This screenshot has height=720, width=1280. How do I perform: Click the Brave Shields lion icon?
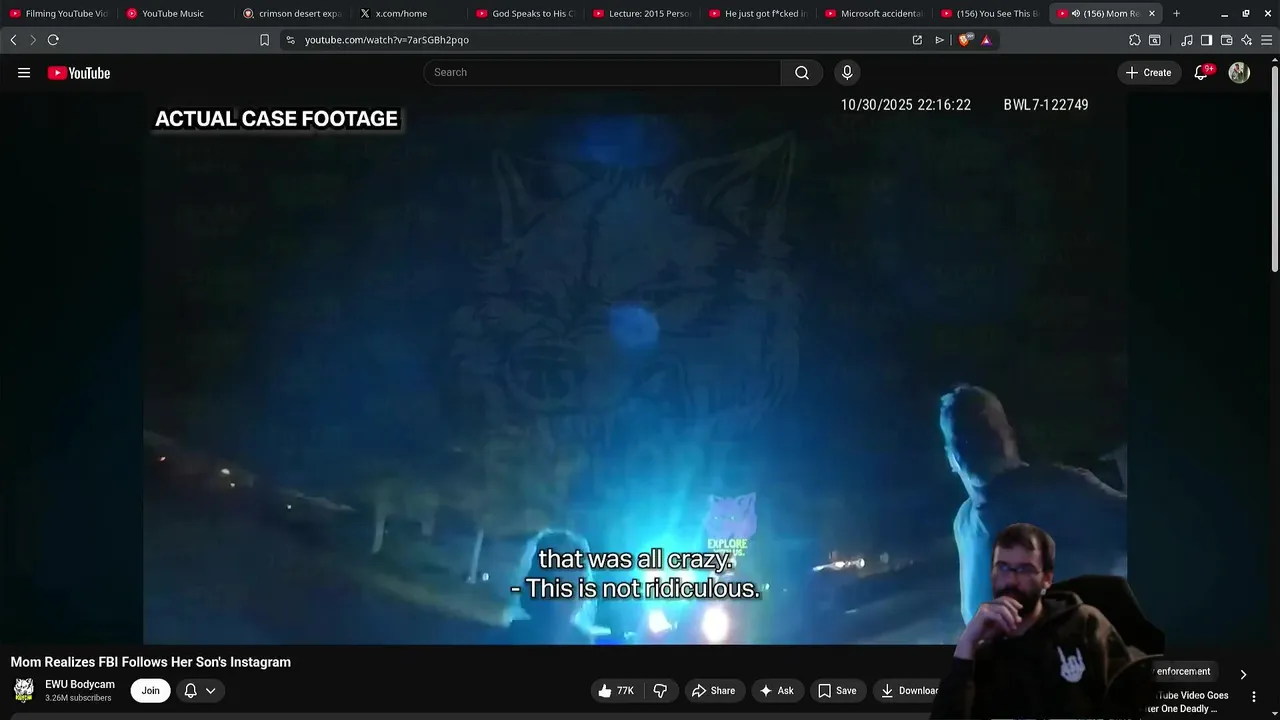click(964, 40)
